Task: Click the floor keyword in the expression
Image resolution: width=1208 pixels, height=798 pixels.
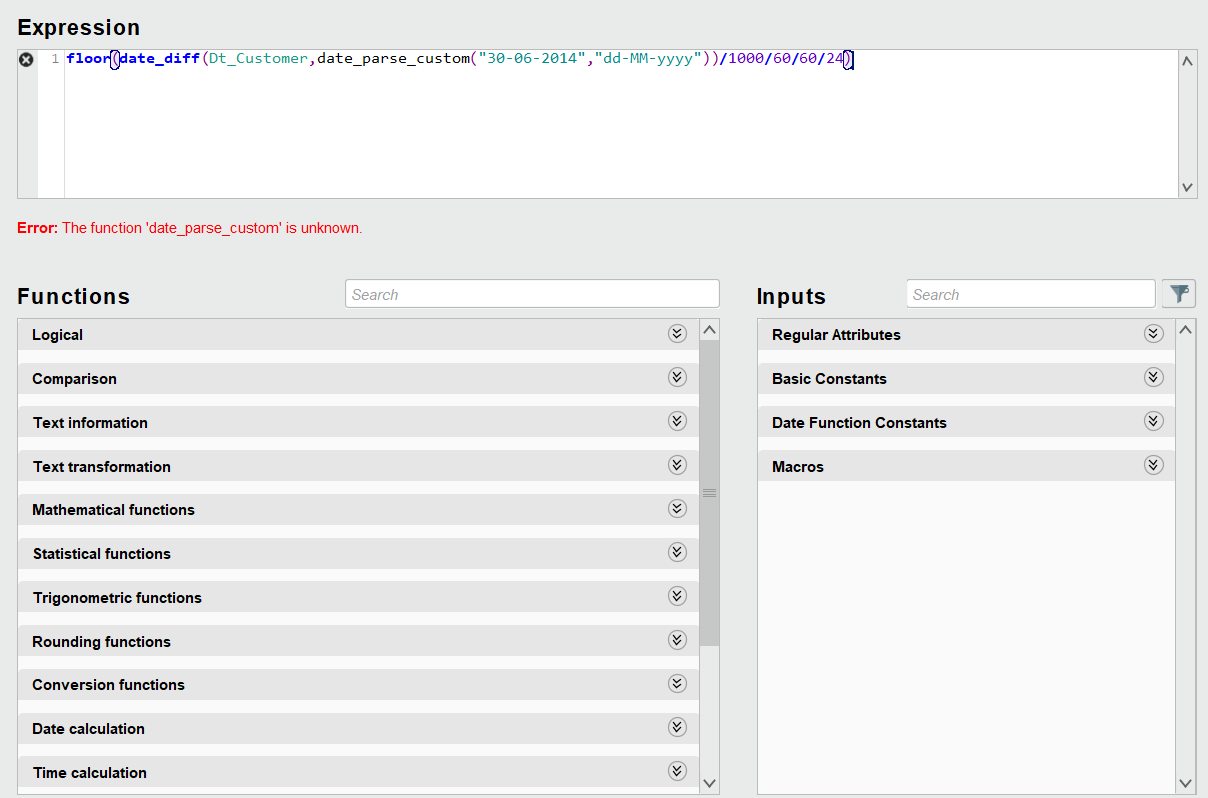Action: click(88, 59)
